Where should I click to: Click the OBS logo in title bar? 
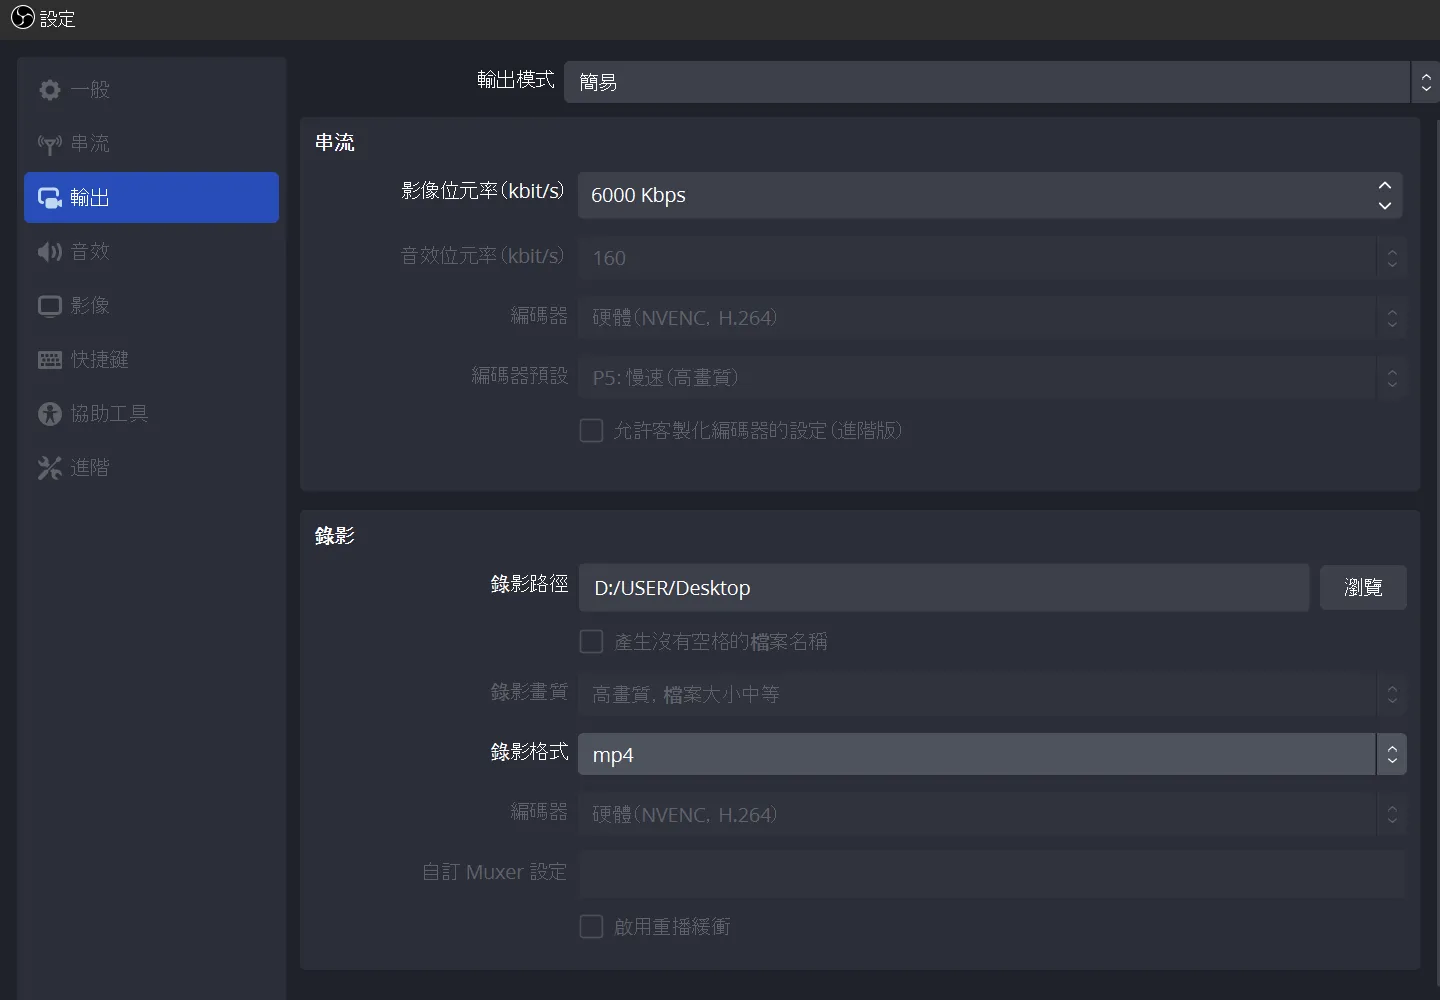click(x=22, y=18)
